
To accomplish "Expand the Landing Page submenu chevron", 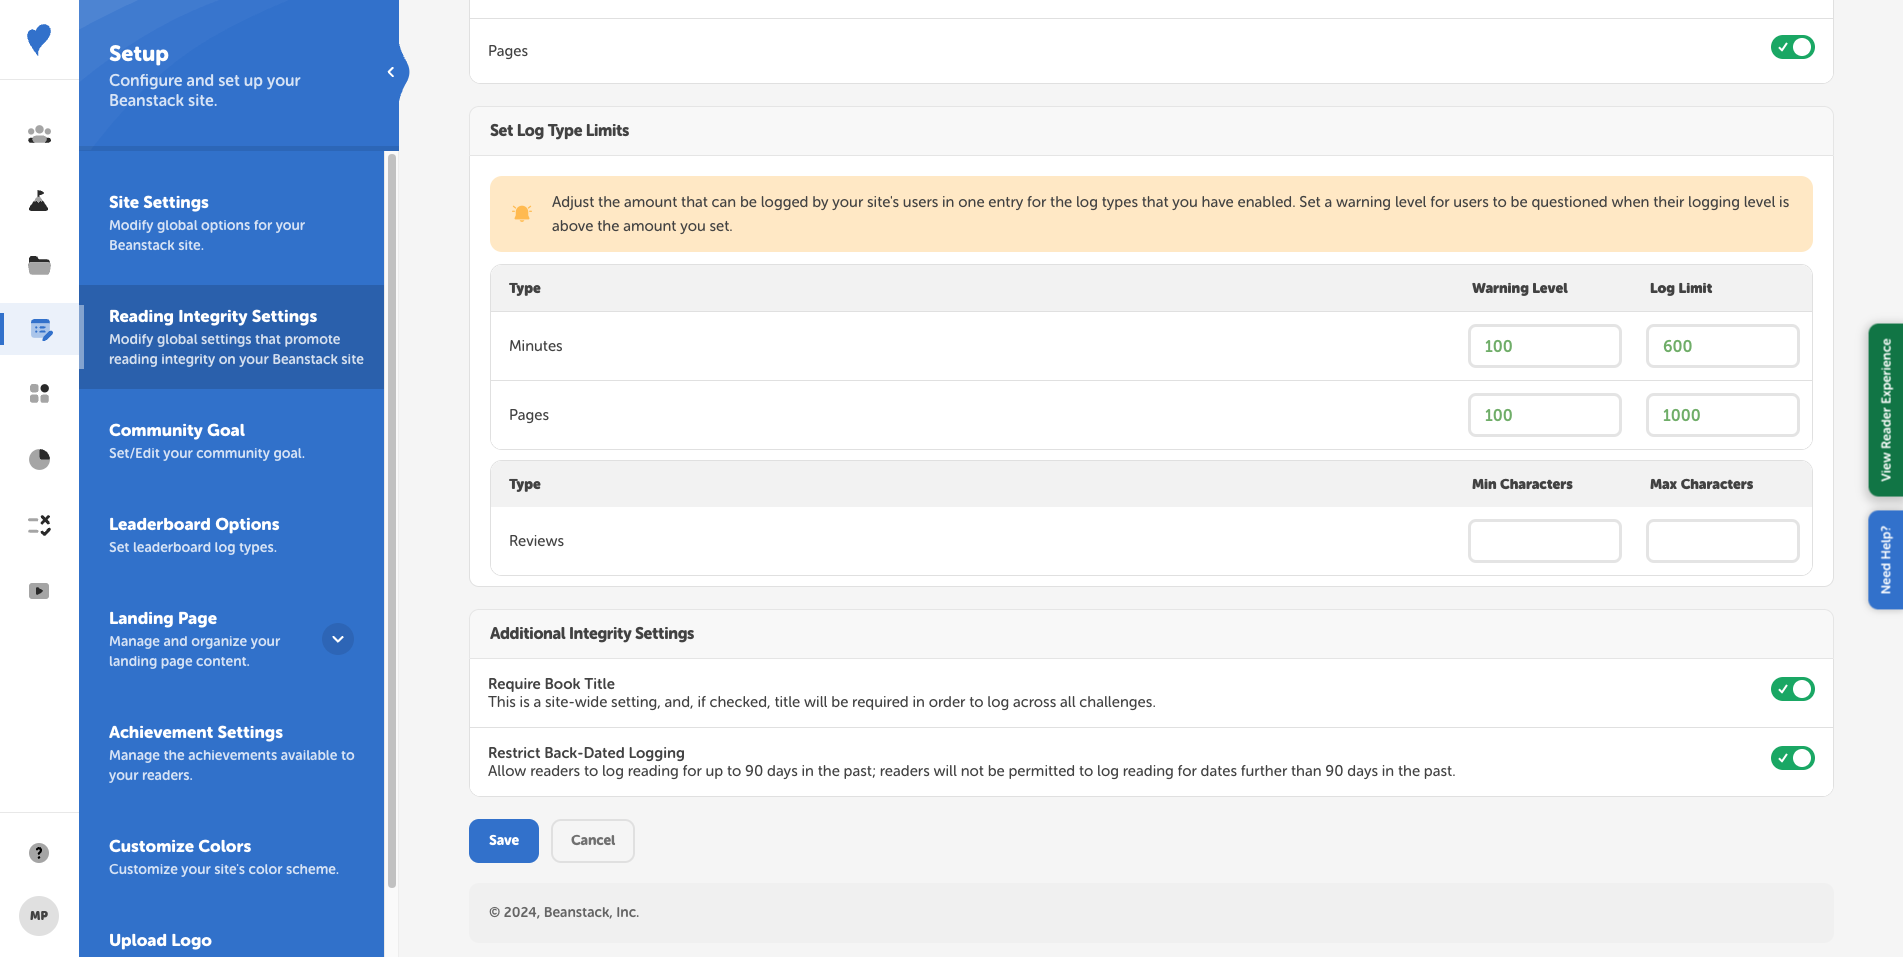I will coord(338,639).
